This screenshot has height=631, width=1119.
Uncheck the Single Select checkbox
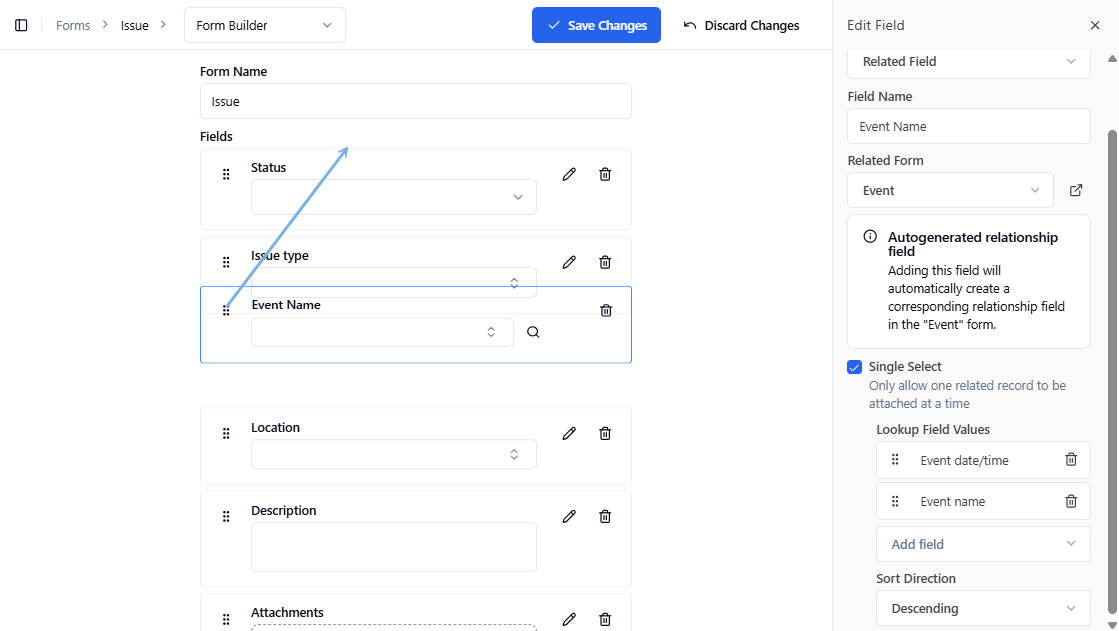pos(854,367)
